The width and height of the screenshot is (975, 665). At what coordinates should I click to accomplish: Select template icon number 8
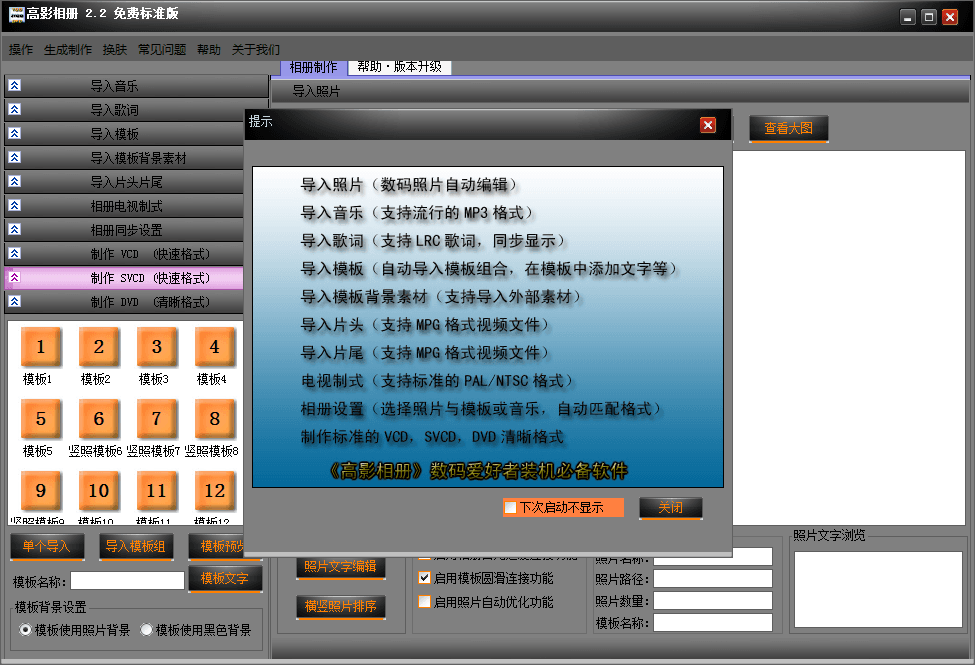pos(215,419)
